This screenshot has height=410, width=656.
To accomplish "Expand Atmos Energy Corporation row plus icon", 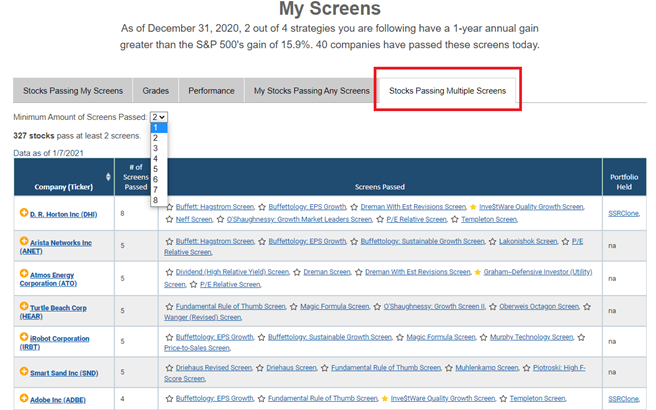I will pos(24,273).
